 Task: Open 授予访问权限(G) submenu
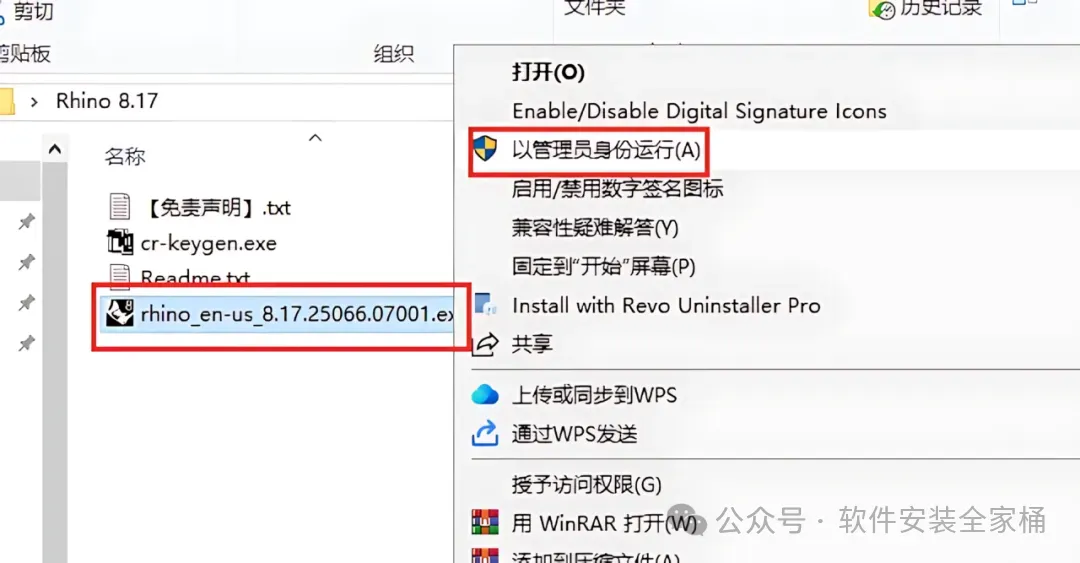point(586,484)
